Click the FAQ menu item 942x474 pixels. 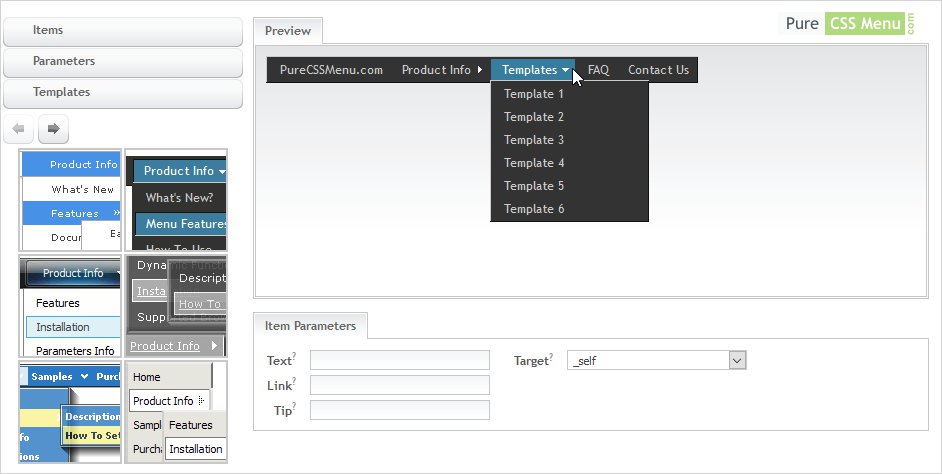pos(598,70)
